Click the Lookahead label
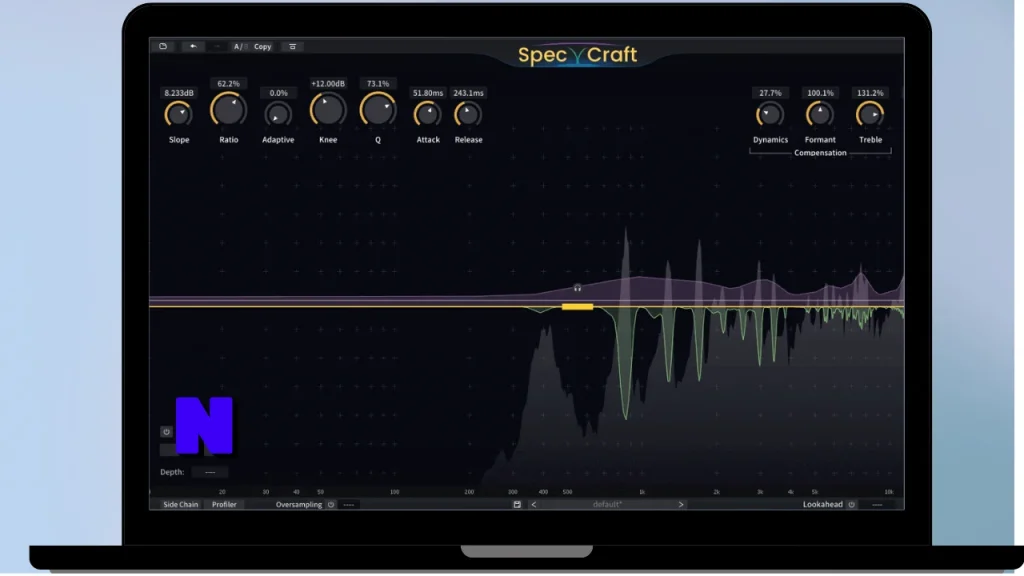The image size is (1024, 576). tap(822, 504)
